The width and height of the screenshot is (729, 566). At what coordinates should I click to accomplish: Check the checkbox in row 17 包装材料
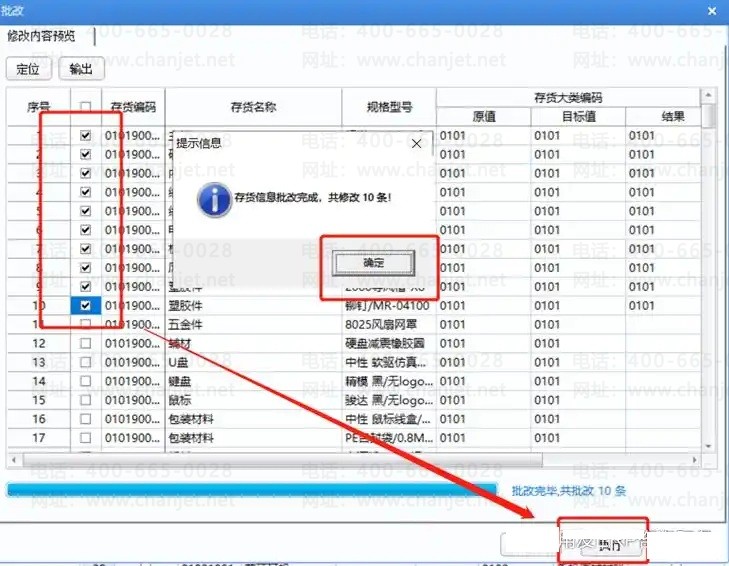coord(86,438)
